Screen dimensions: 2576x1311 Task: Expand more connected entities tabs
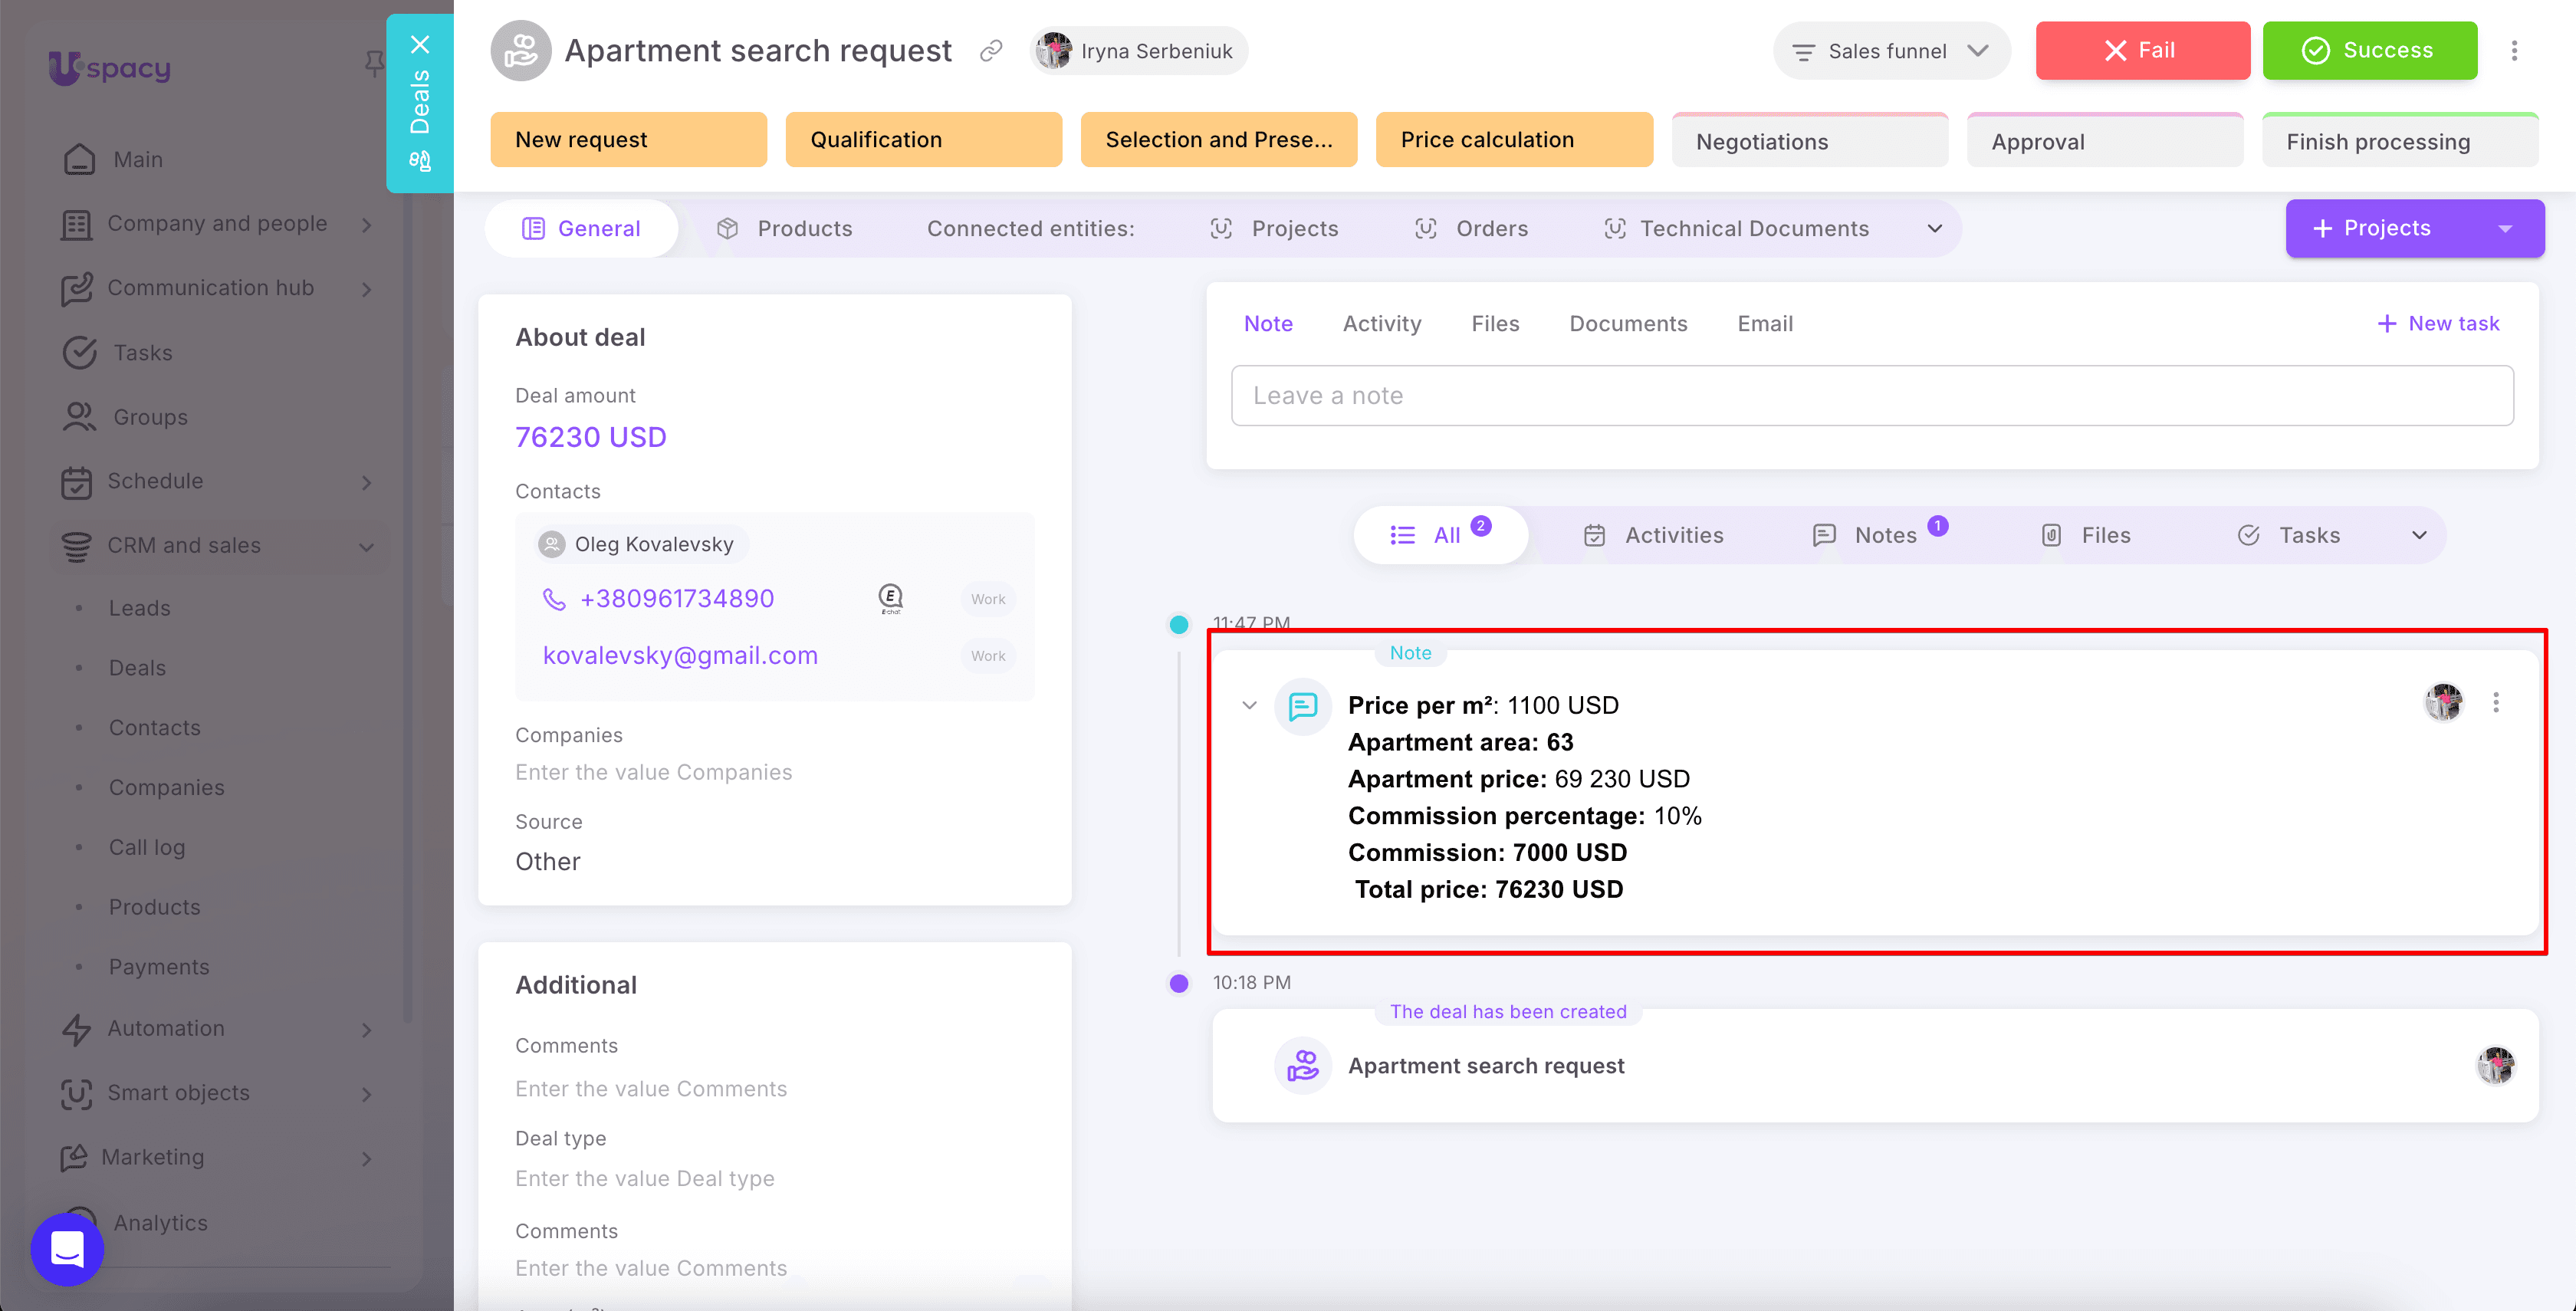pos(1935,229)
